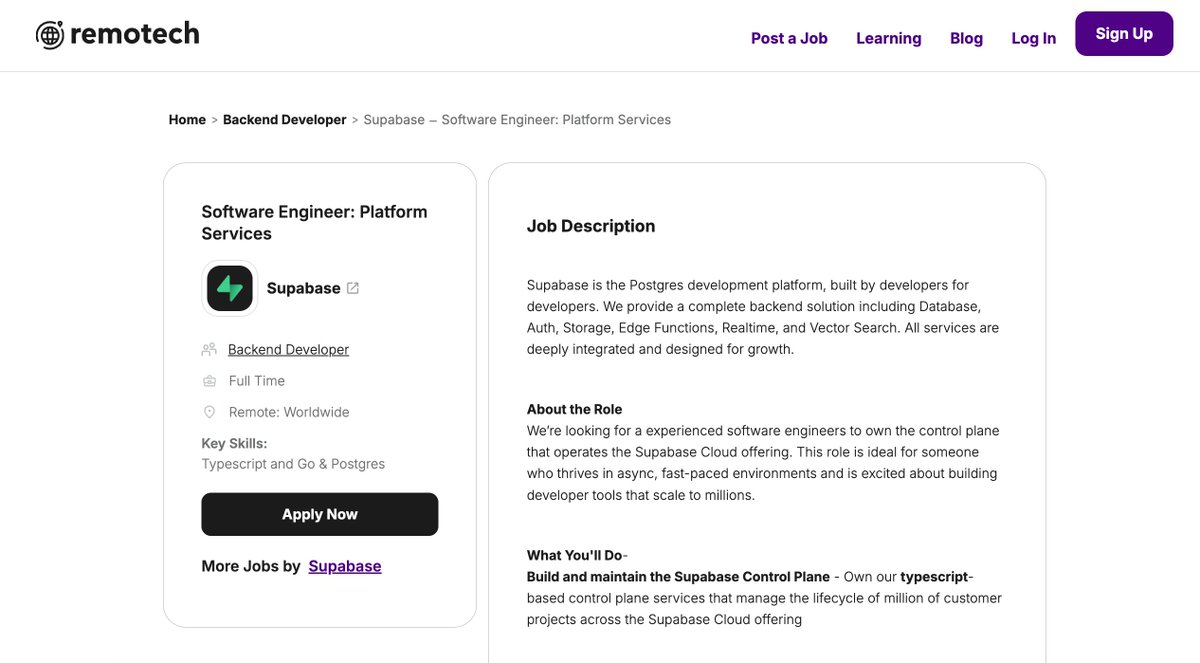Click bold Build and maintain Supabase Control Plane text
1200x663 pixels.
(678, 577)
